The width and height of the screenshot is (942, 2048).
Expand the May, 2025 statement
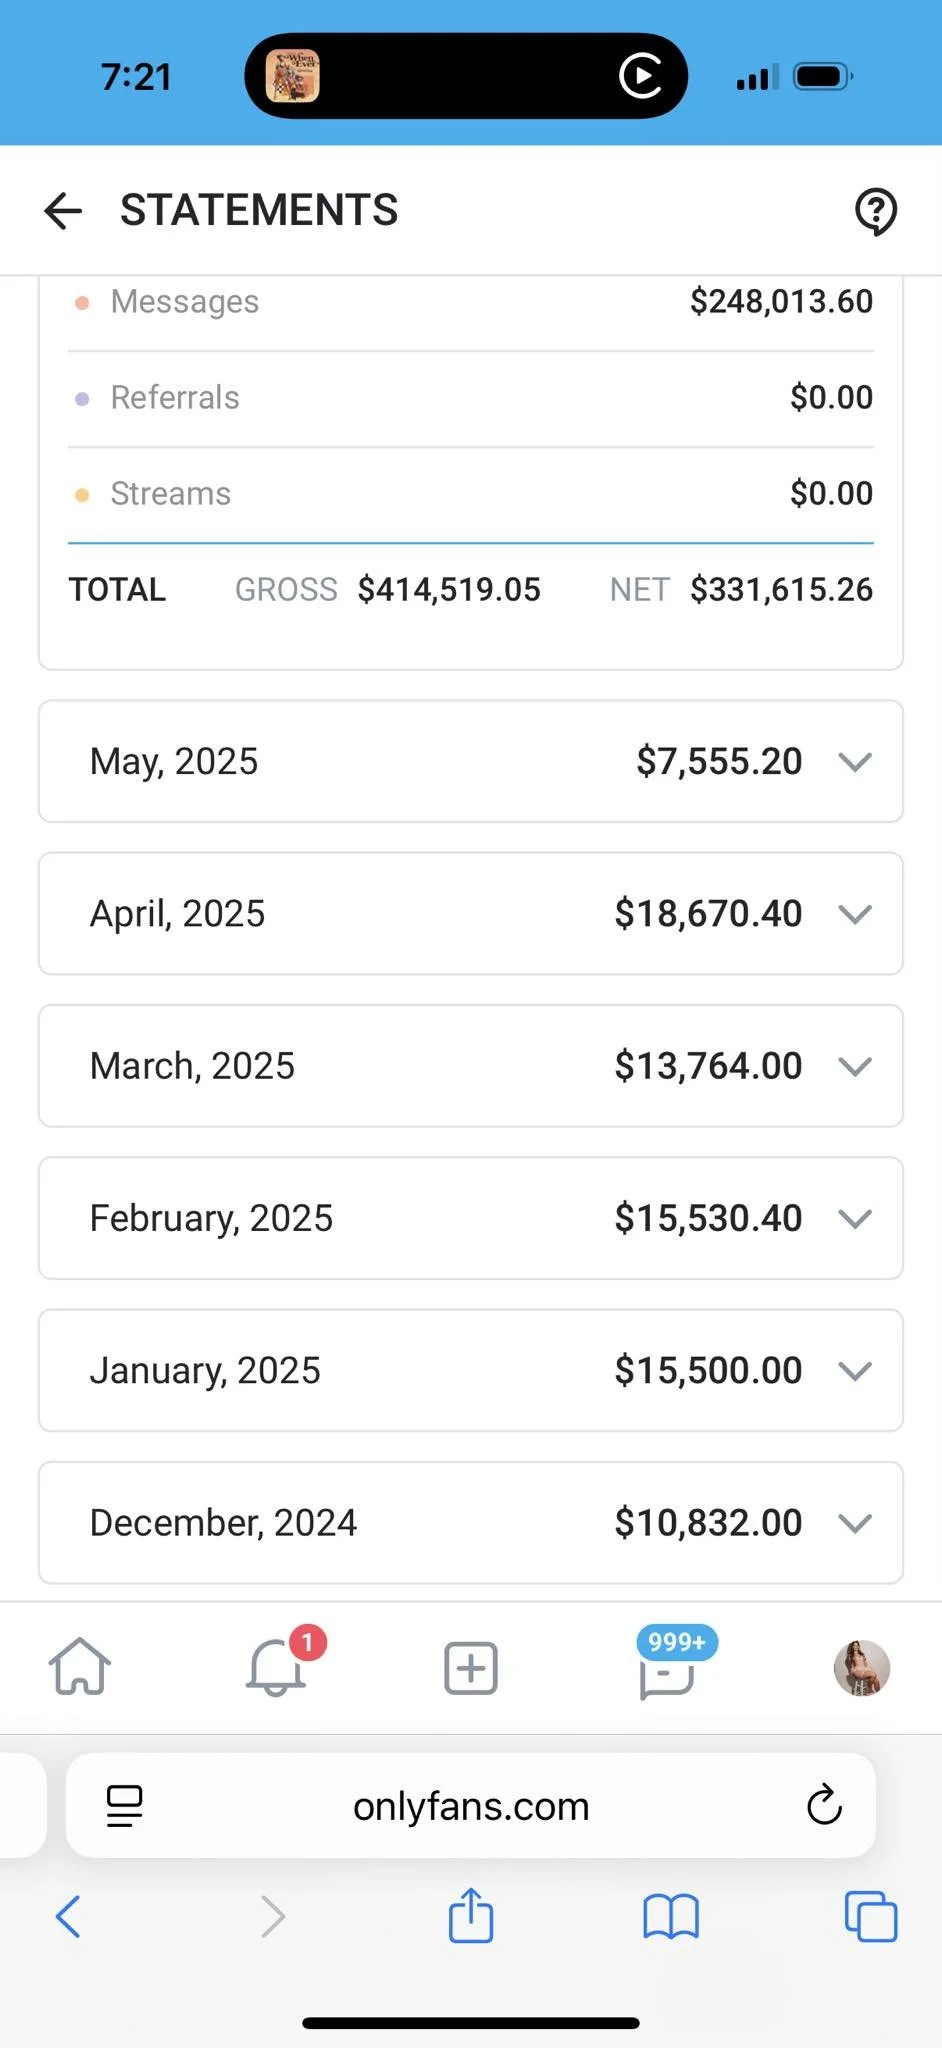click(855, 762)
